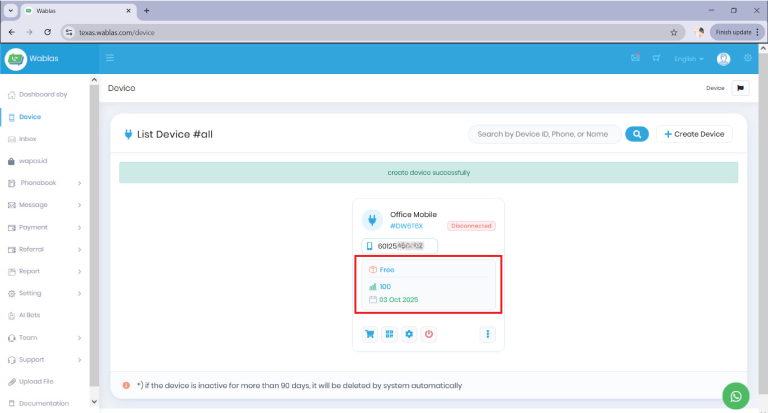Expand the Message sidebar menu
This screenshot has height=413, width=768.
44,205
